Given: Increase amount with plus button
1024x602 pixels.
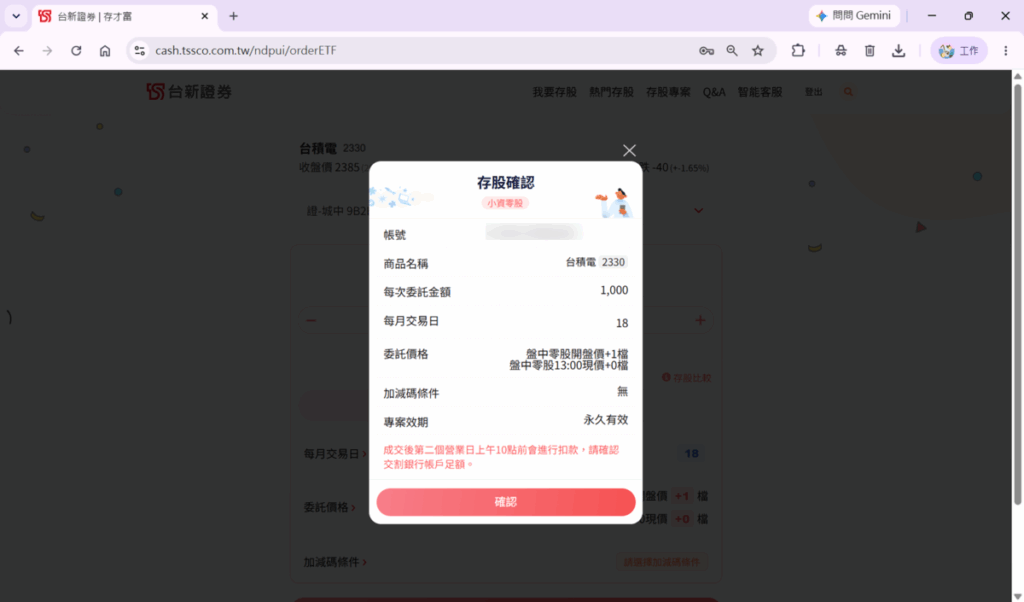Looking at the screenshot, I should (700, 321).
